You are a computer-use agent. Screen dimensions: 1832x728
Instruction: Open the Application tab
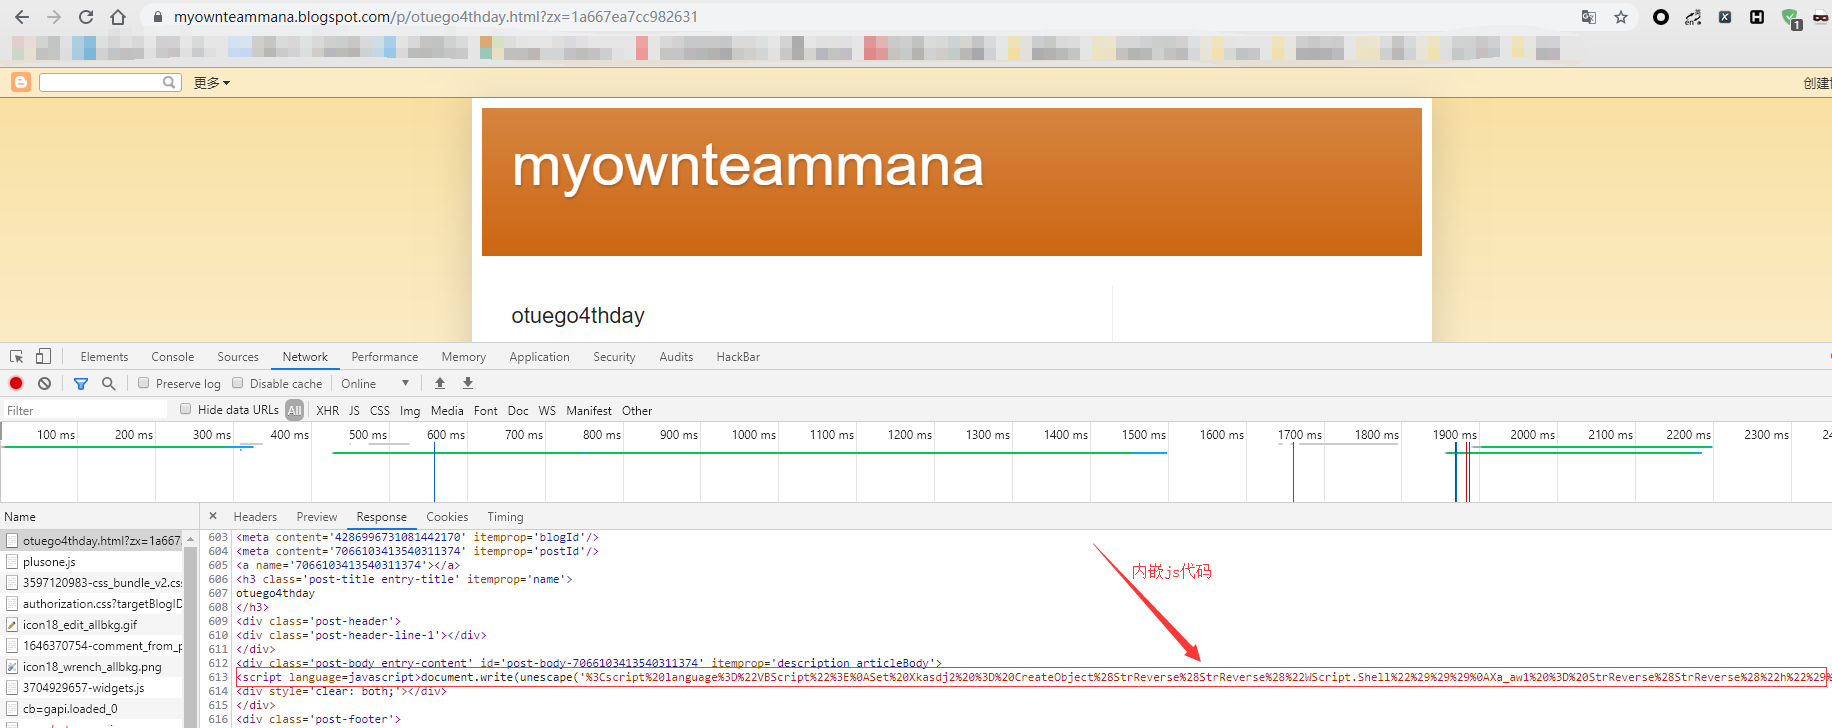[539, 356]
